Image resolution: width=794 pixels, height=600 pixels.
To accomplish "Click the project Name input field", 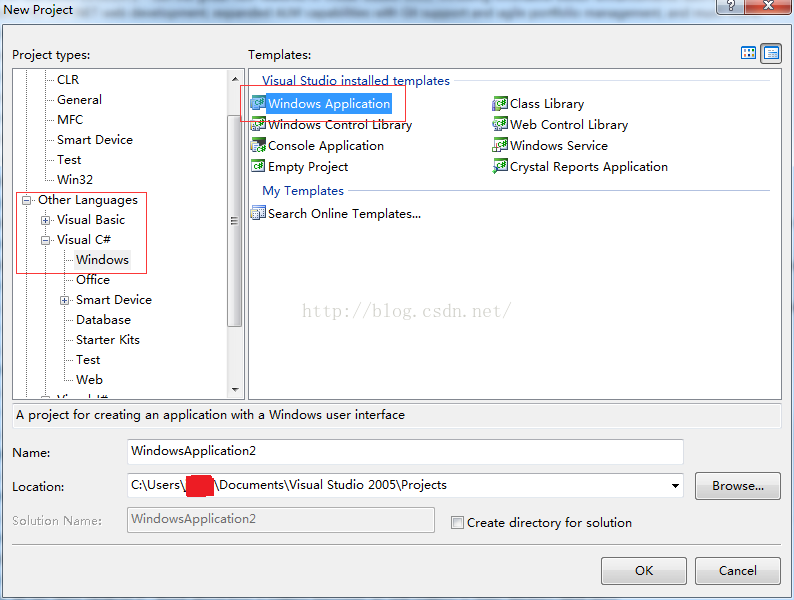I will point(405,452).
